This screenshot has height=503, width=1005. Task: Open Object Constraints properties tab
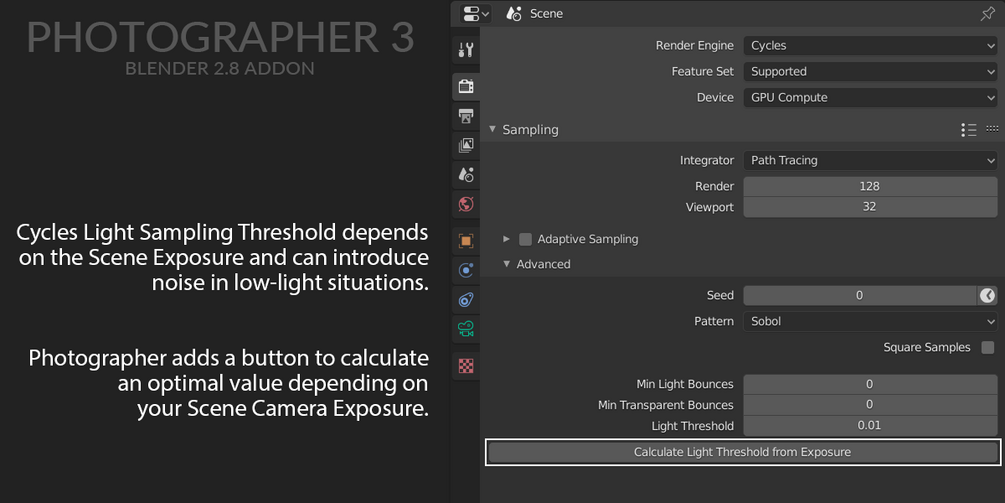coord(466,299)
